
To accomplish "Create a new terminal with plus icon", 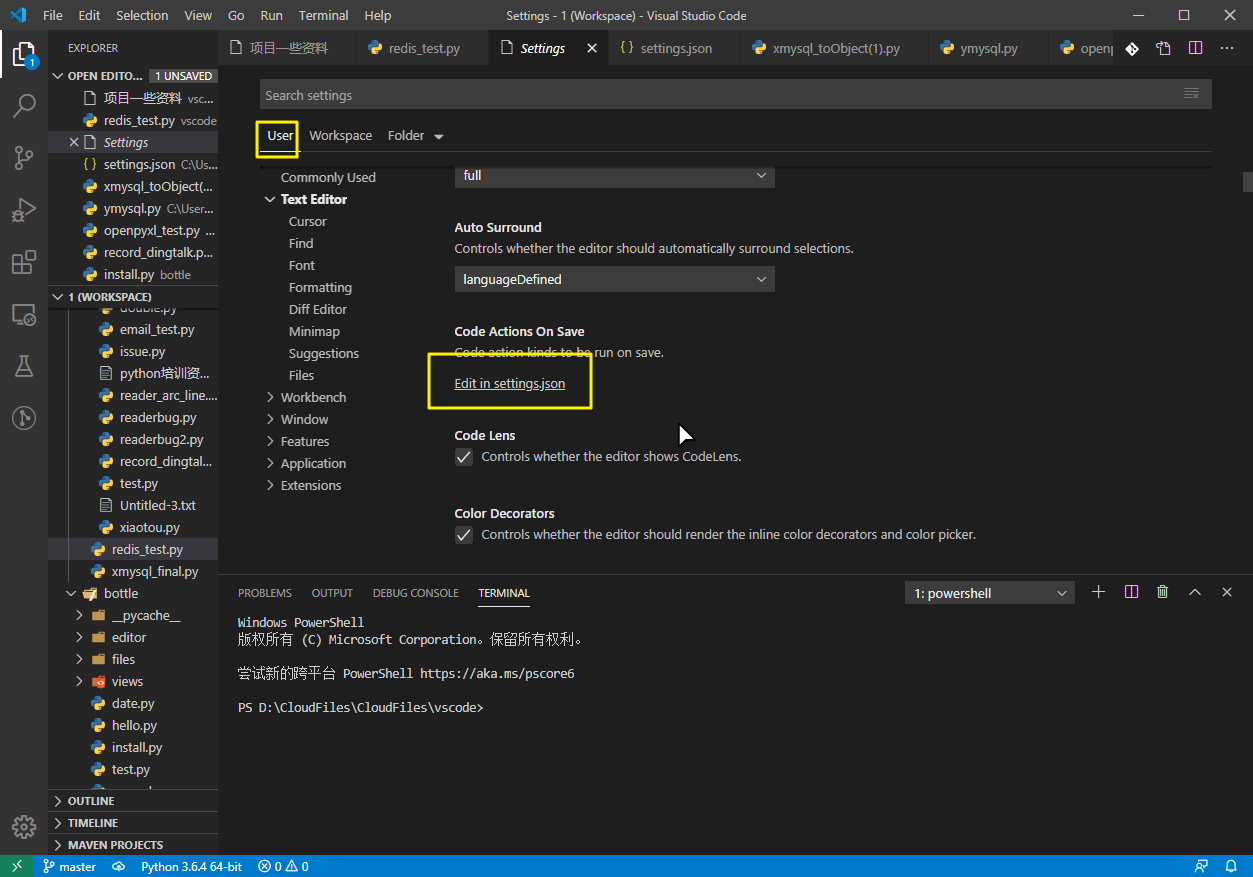I will coord(1098,592).
